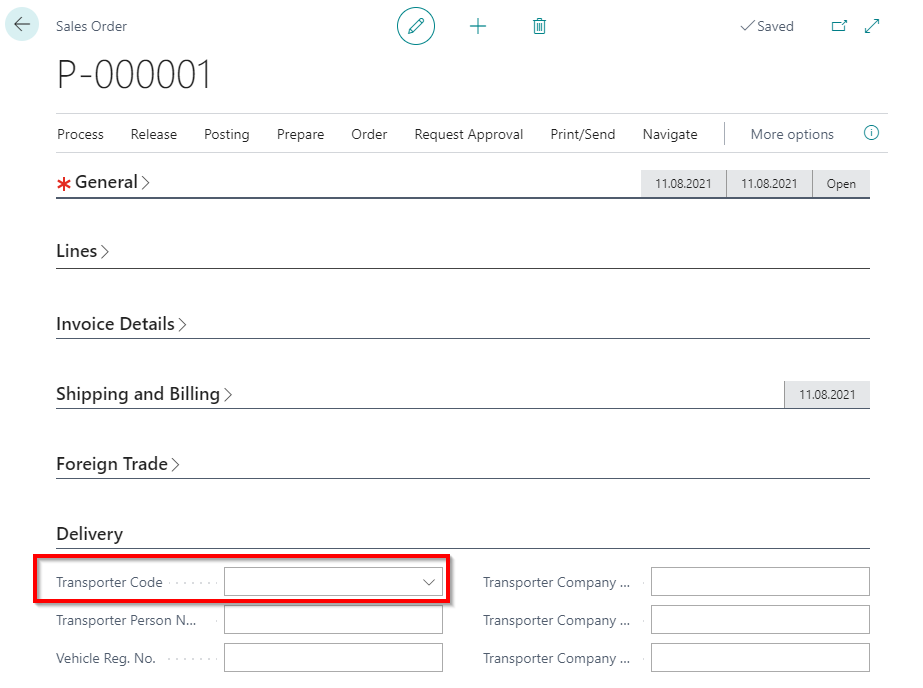Expand the Shipping and Billing section
This screenshot has height=688, width=923.
[144, 394]
